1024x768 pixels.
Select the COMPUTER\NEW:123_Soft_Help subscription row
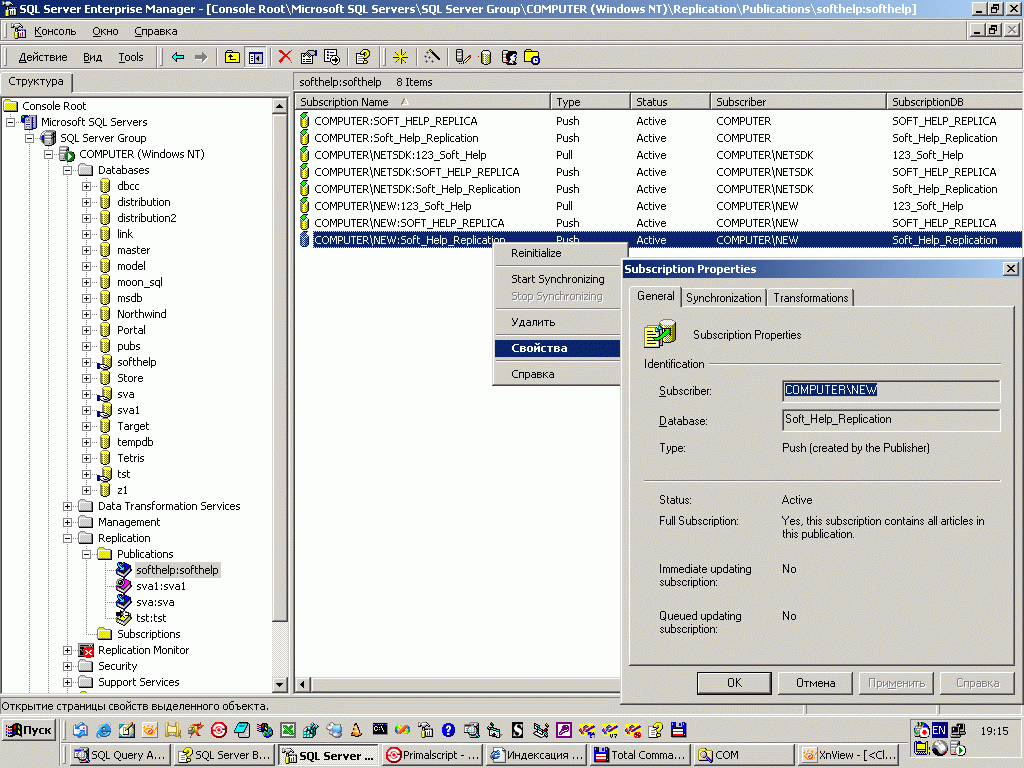coord(660,206)
